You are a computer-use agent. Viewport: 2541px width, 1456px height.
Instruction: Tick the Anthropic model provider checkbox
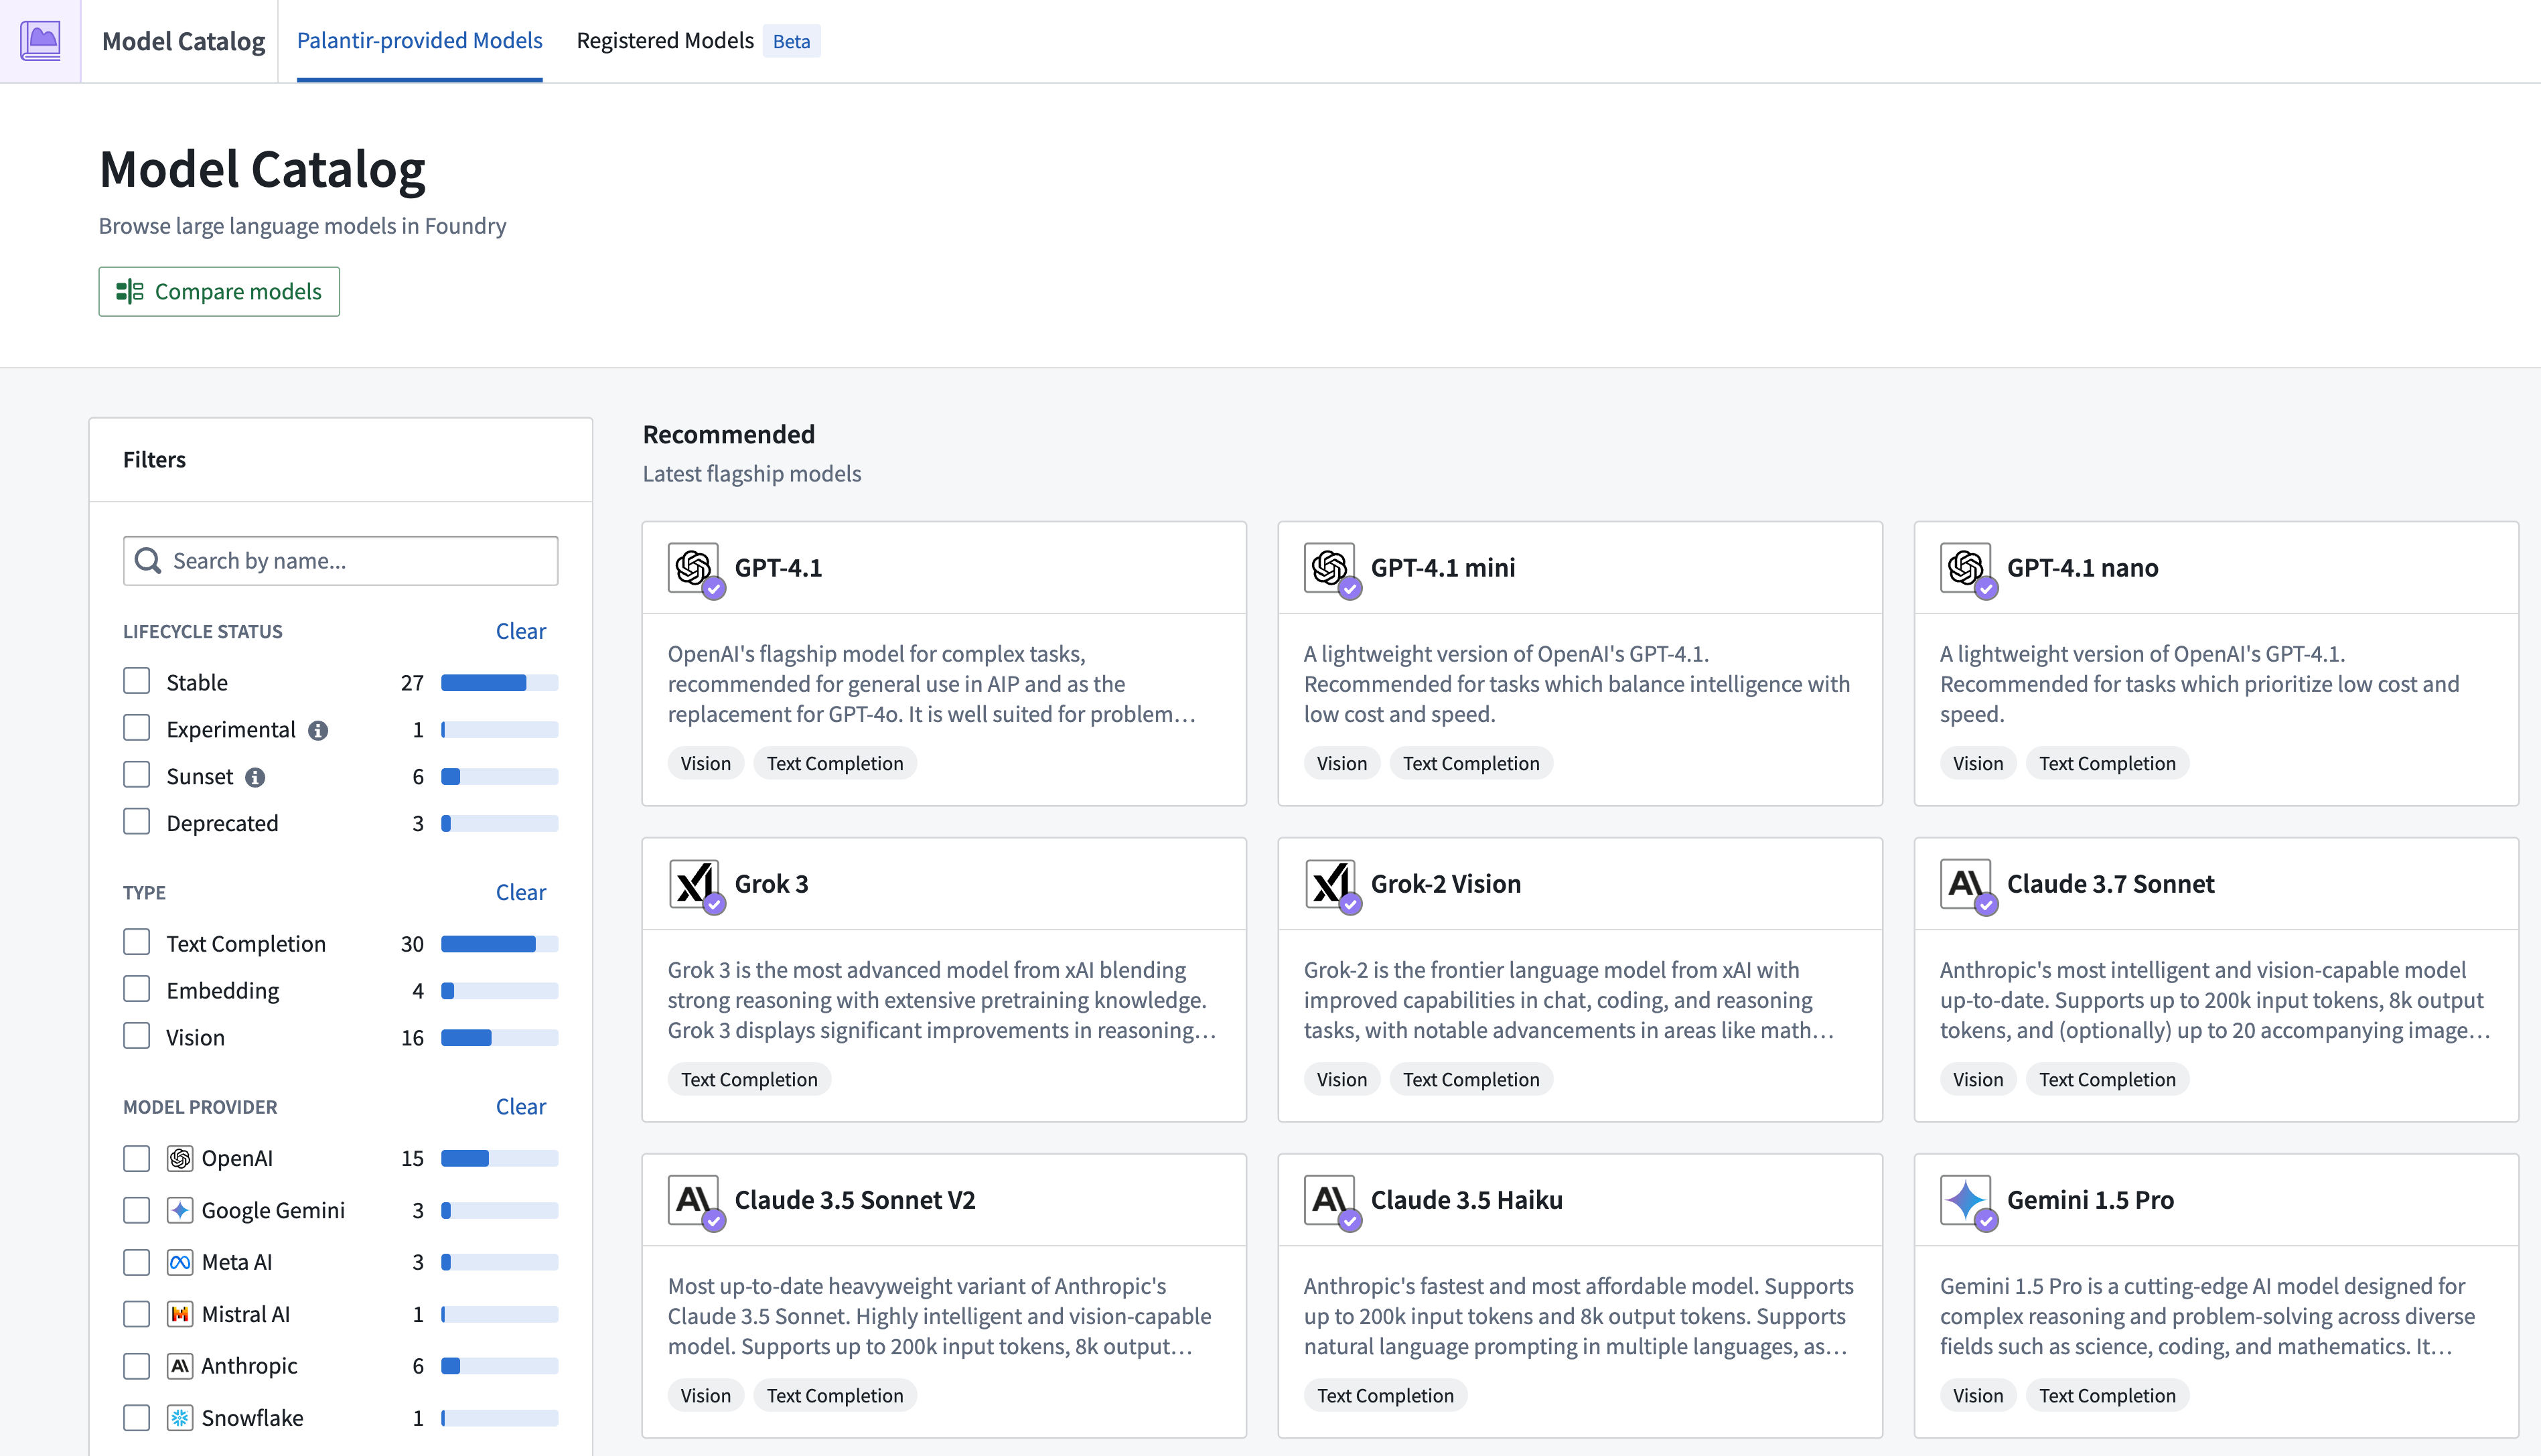coord(136,1365)
